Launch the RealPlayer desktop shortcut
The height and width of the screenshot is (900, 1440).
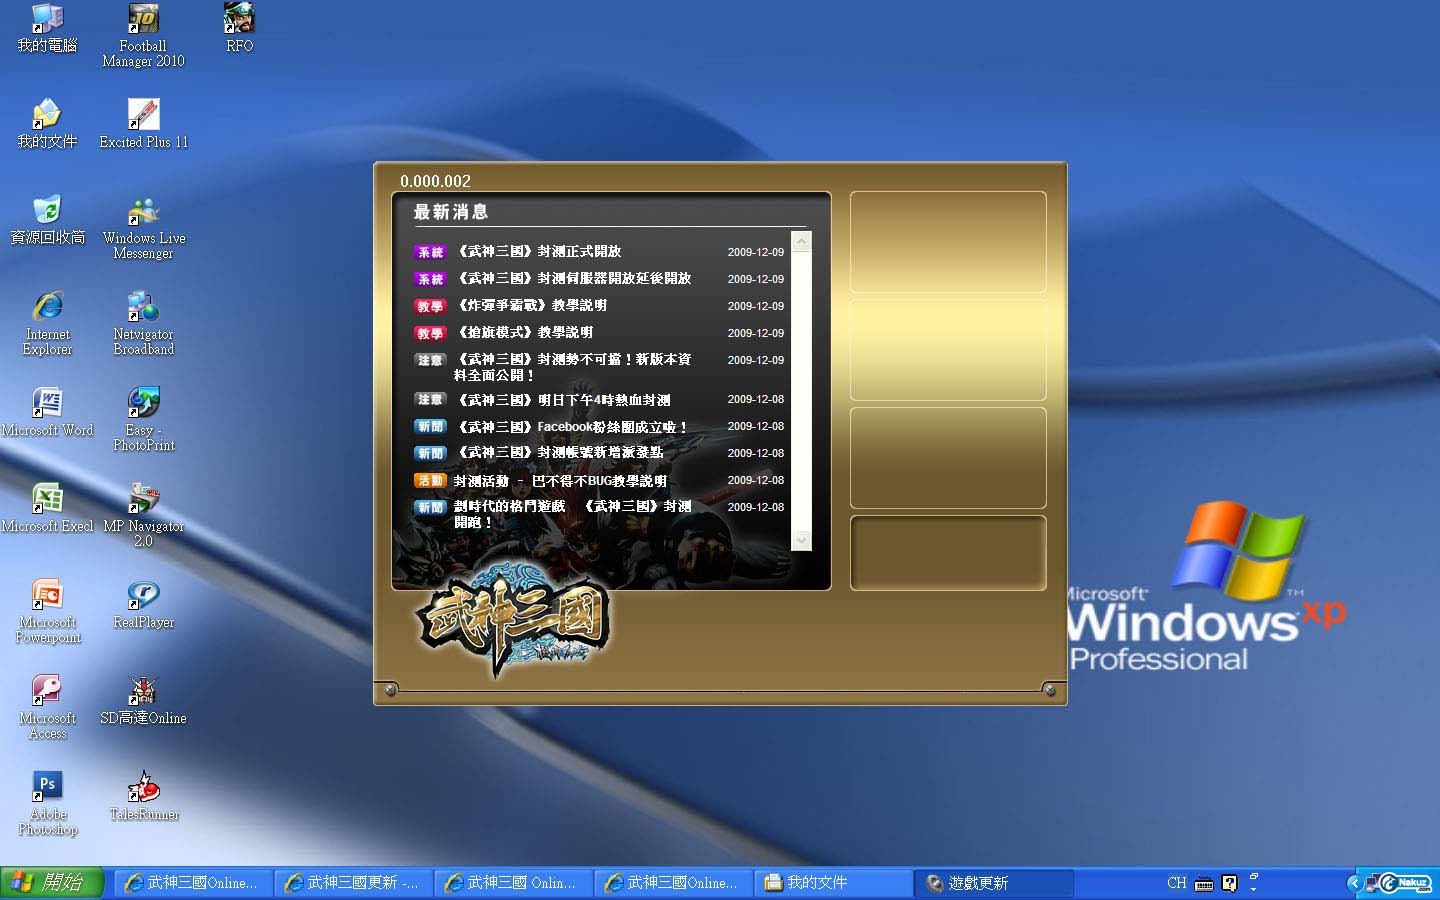(x=143, y=596)
